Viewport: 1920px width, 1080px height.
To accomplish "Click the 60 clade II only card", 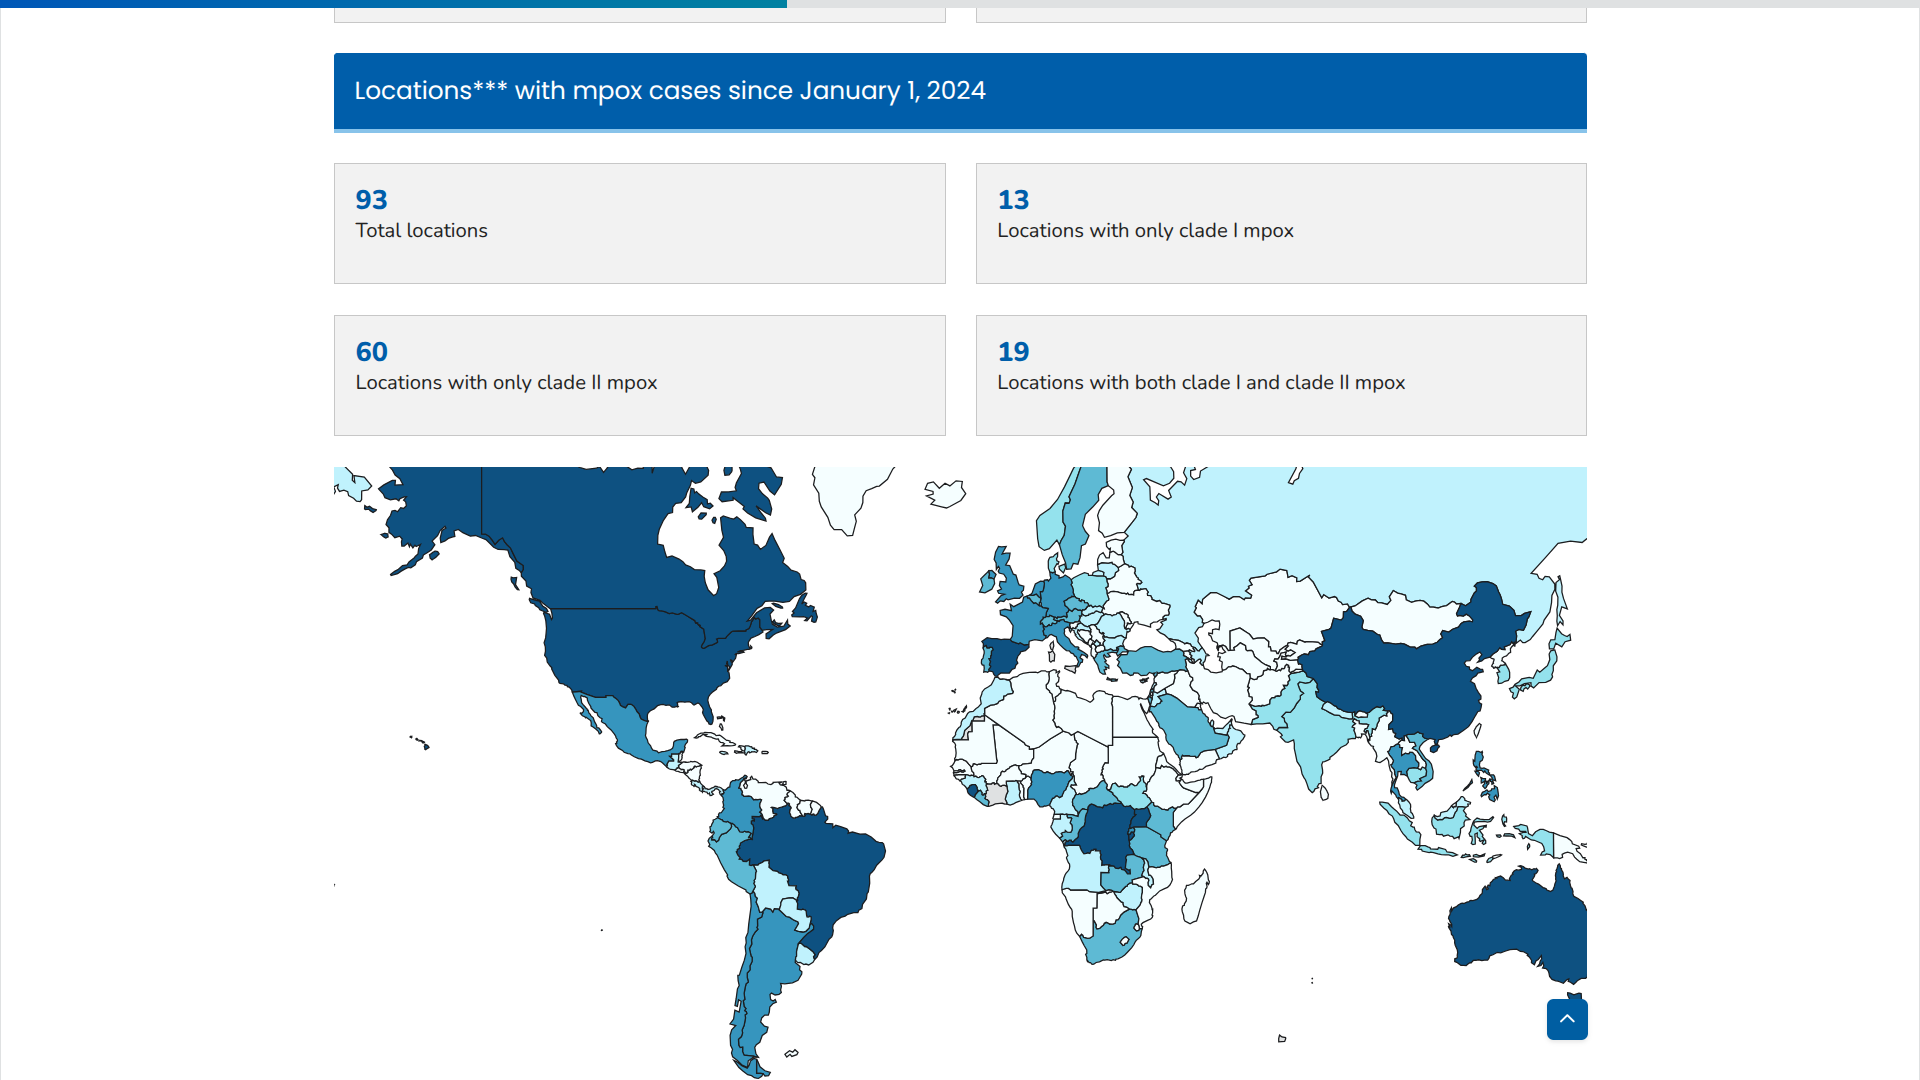I will 639,375.
